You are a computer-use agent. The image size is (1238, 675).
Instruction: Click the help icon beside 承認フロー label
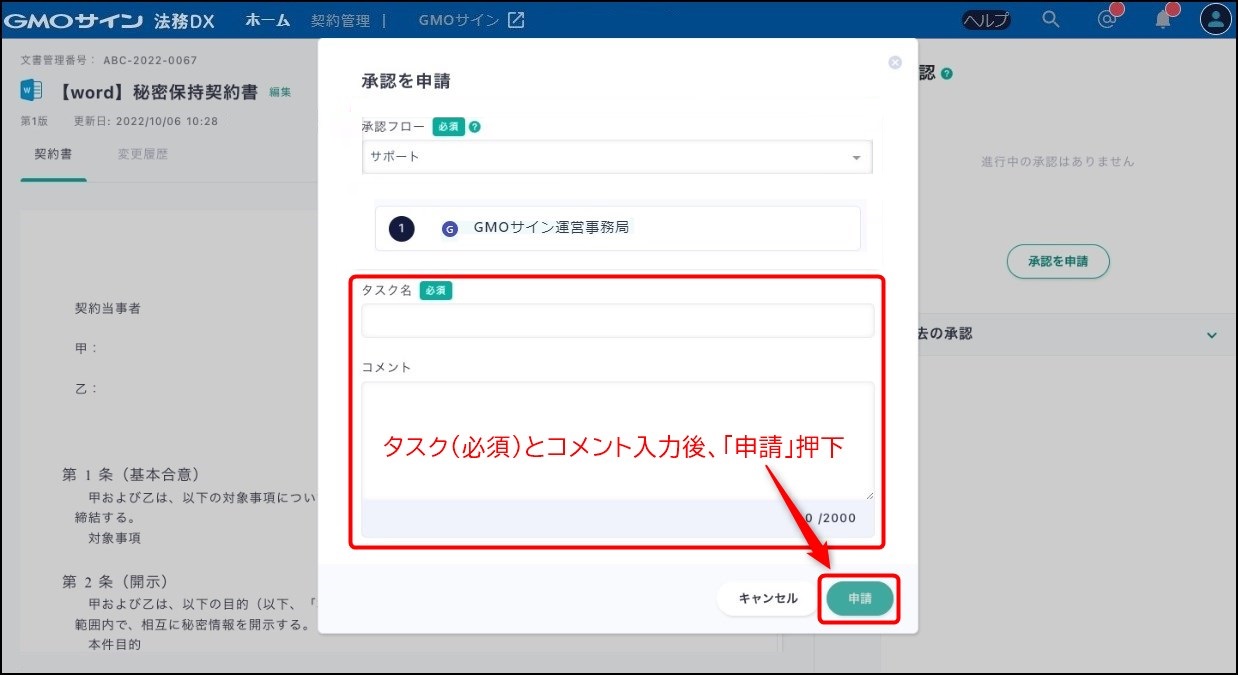(474, 127)
